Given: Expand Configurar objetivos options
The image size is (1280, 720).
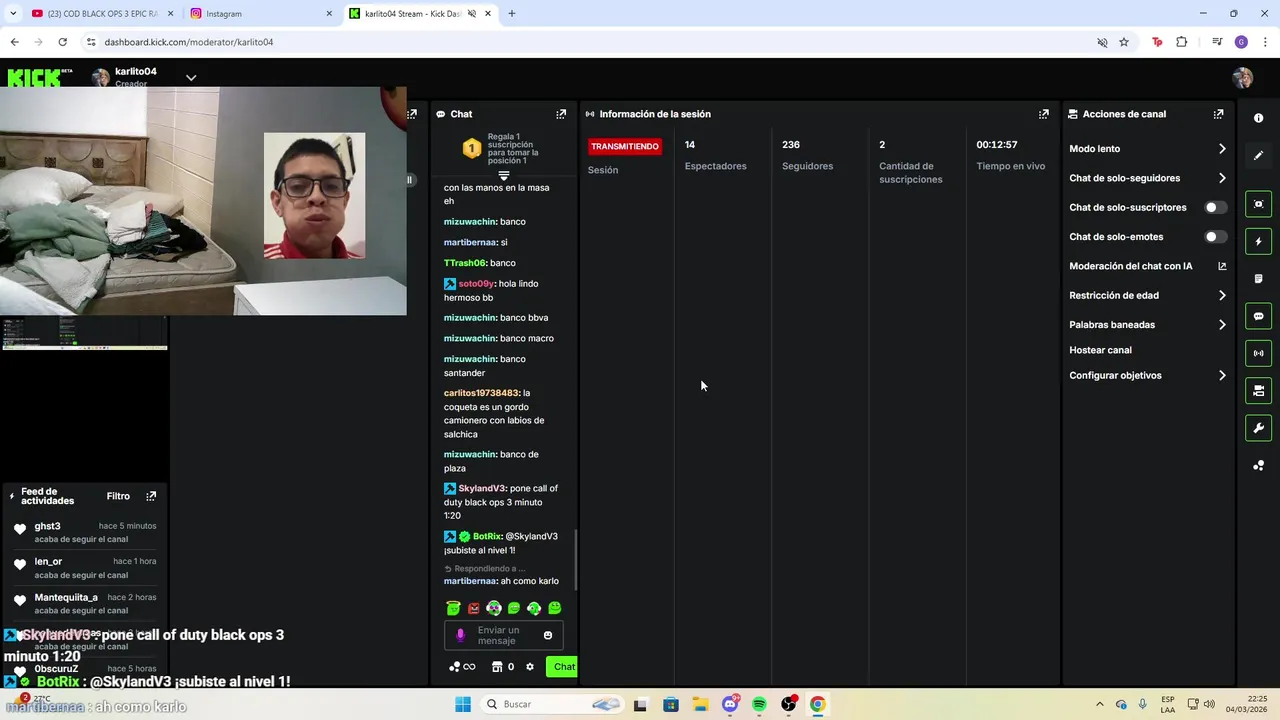Looking at the screenshot, I should 1222,376.
